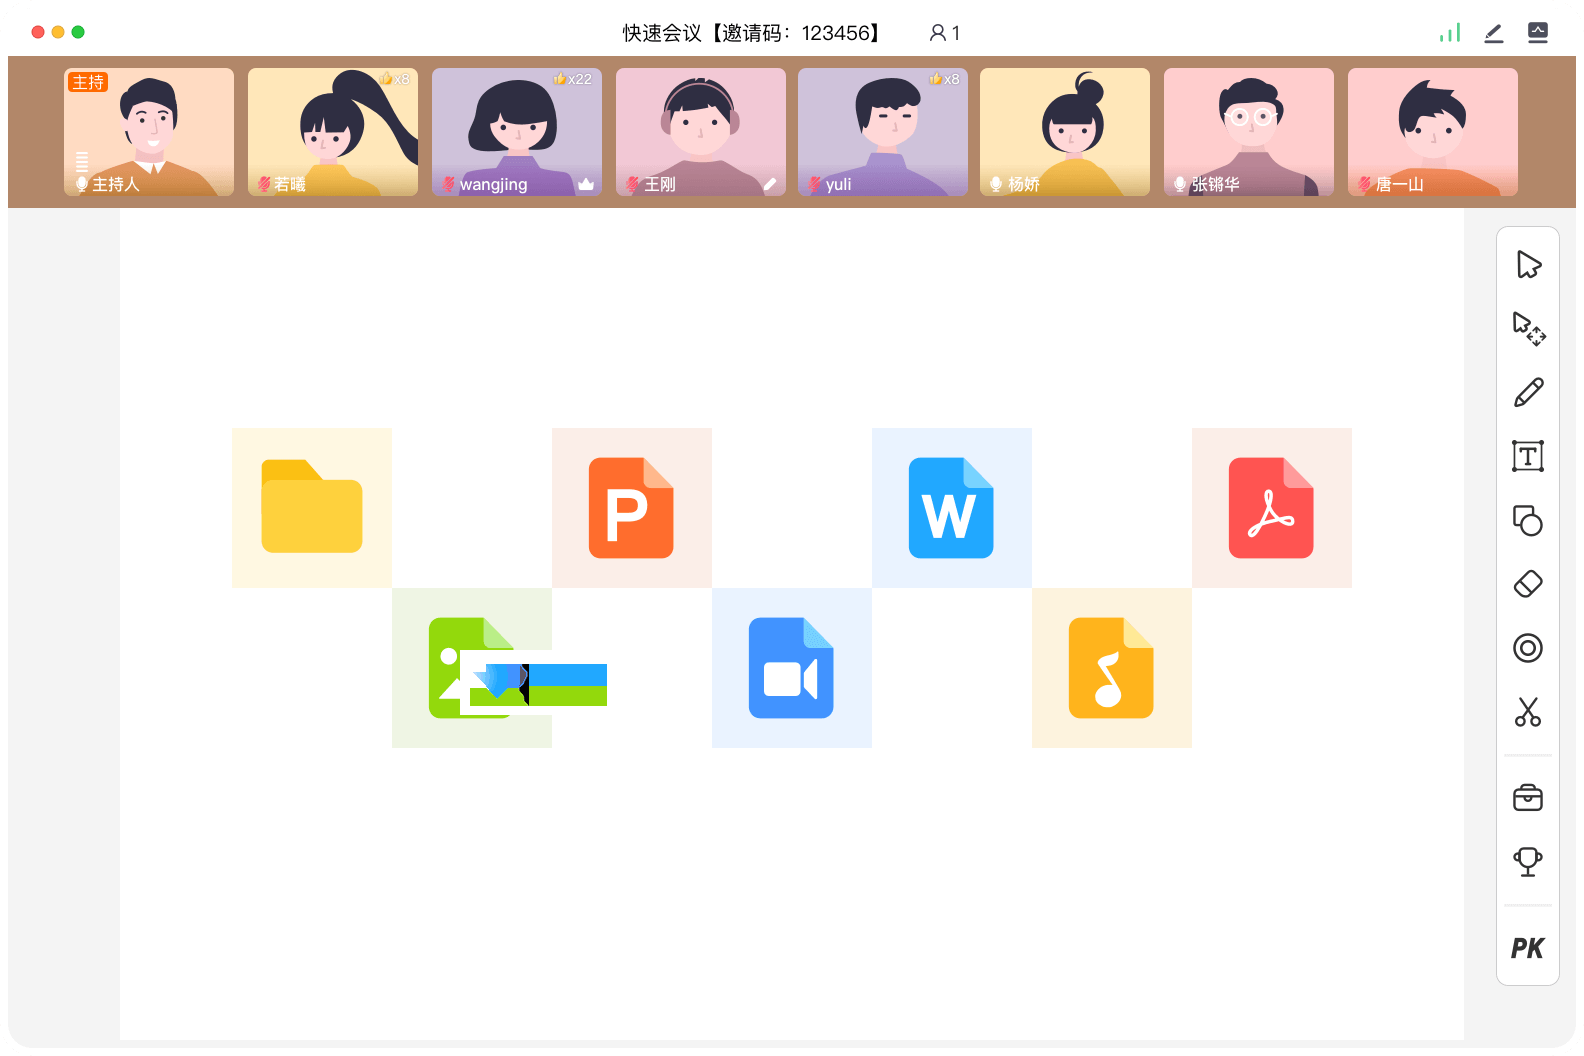The width and height of the screenshot is (1584, 1056).
Task: Open the screen share monitor icon
Action: [x=1538, y=33]
